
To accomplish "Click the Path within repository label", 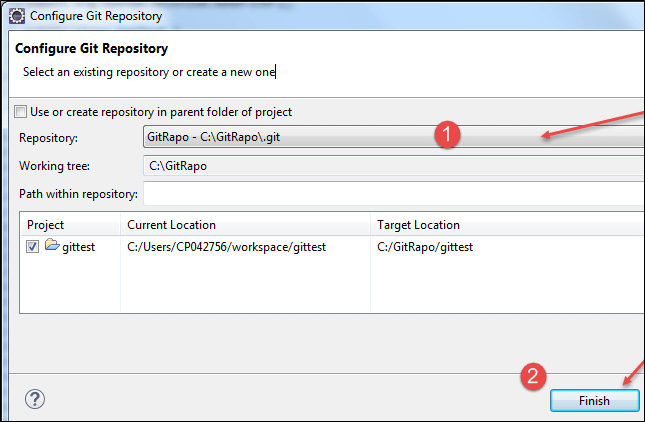I will (78, 193).
